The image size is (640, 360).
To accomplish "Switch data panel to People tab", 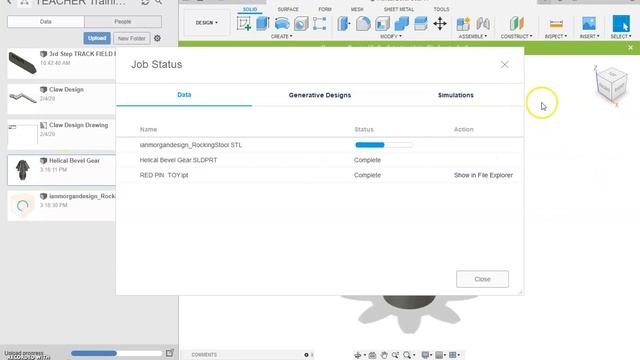I will pos(123,22).
